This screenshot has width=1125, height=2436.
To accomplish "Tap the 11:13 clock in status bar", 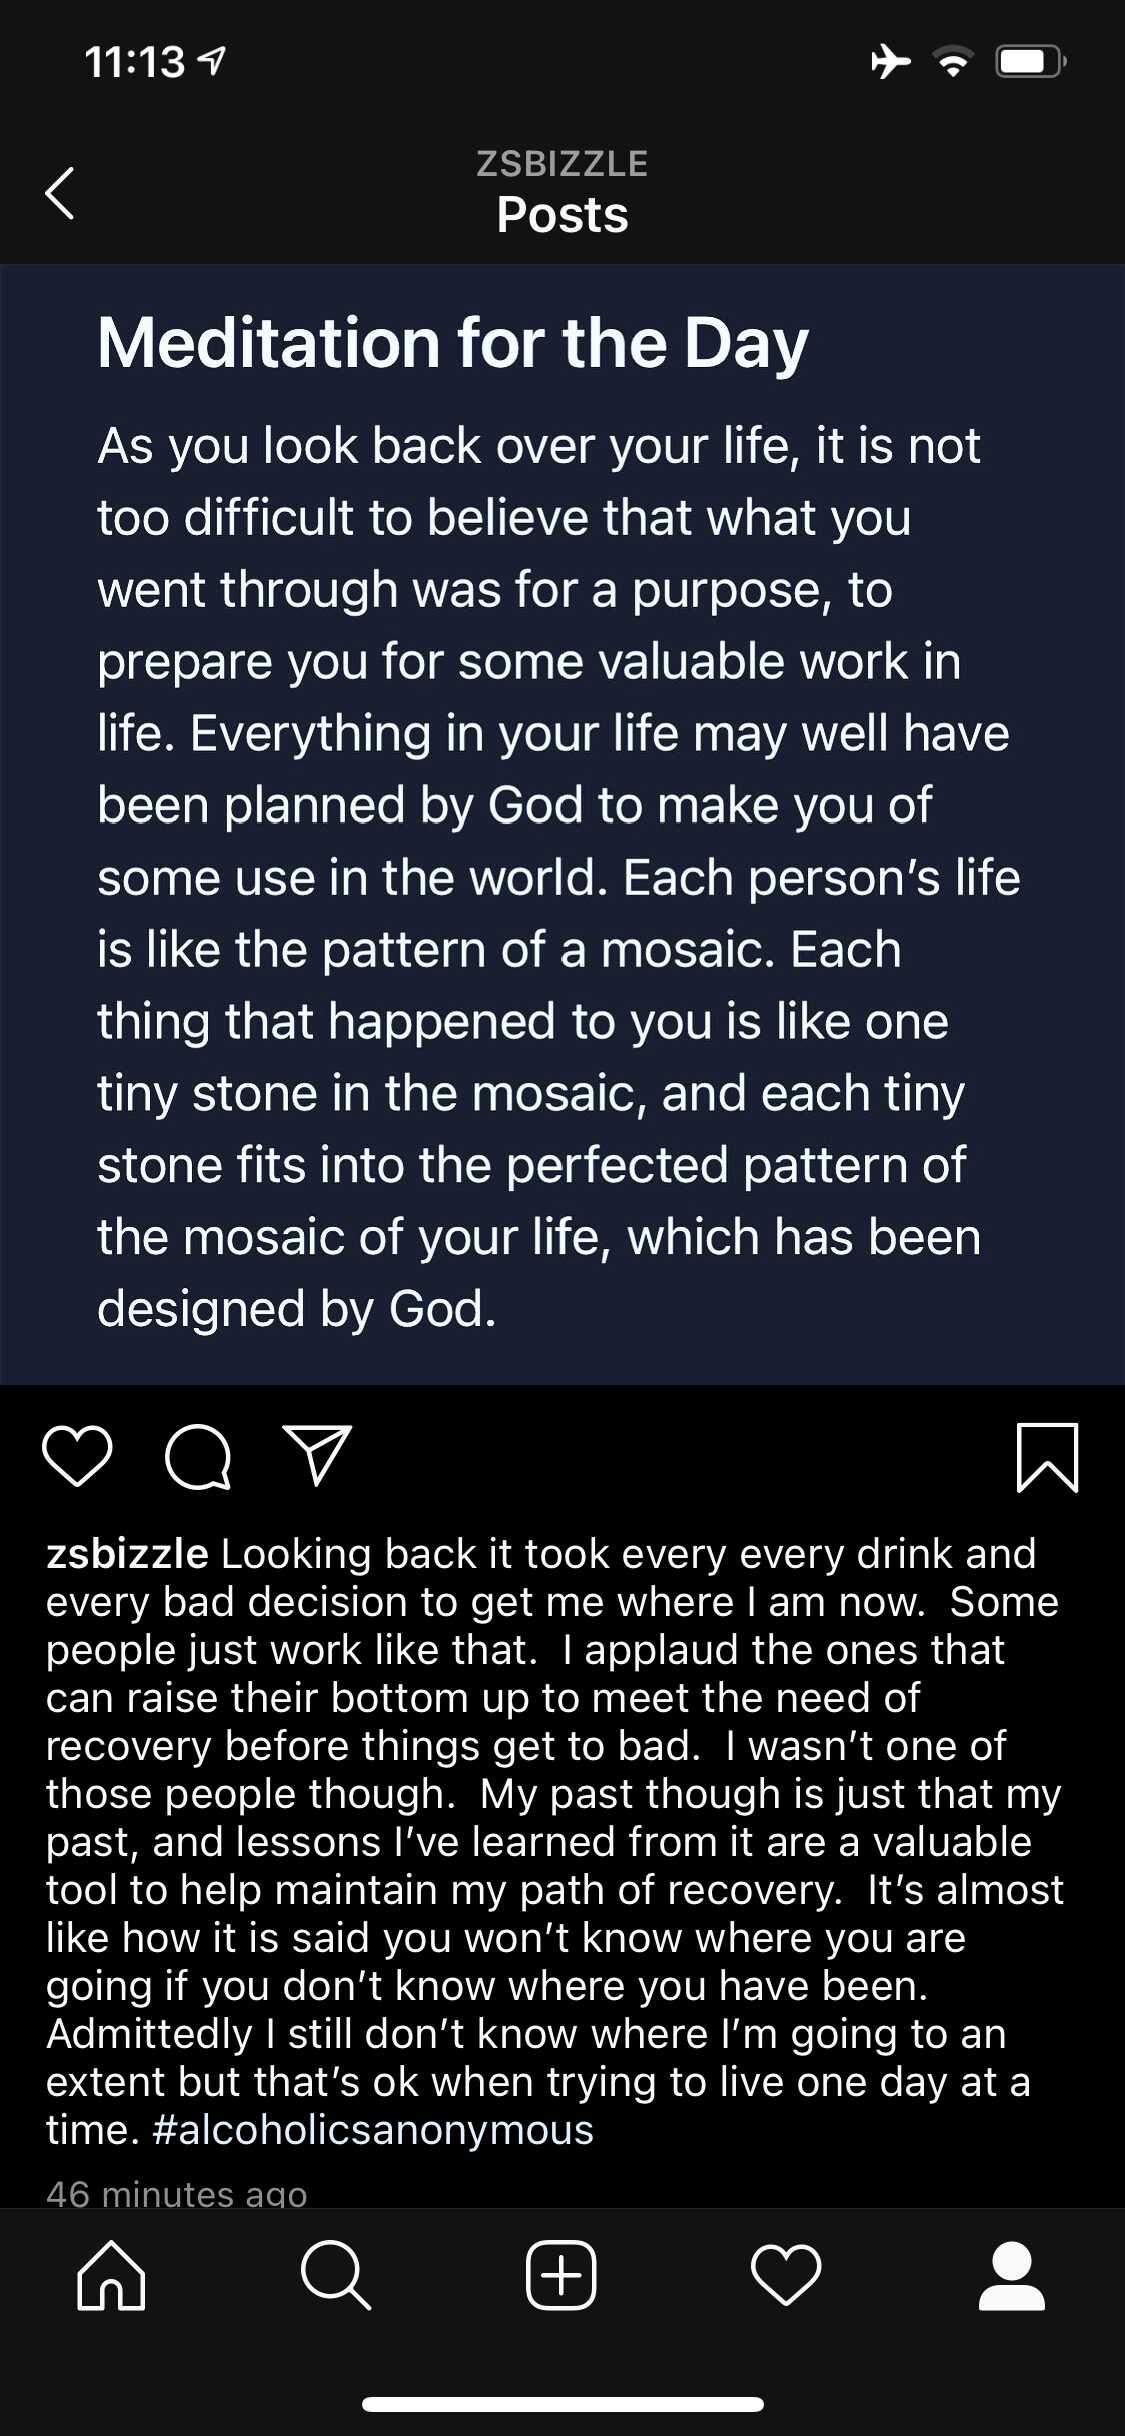I will point(135,62).
